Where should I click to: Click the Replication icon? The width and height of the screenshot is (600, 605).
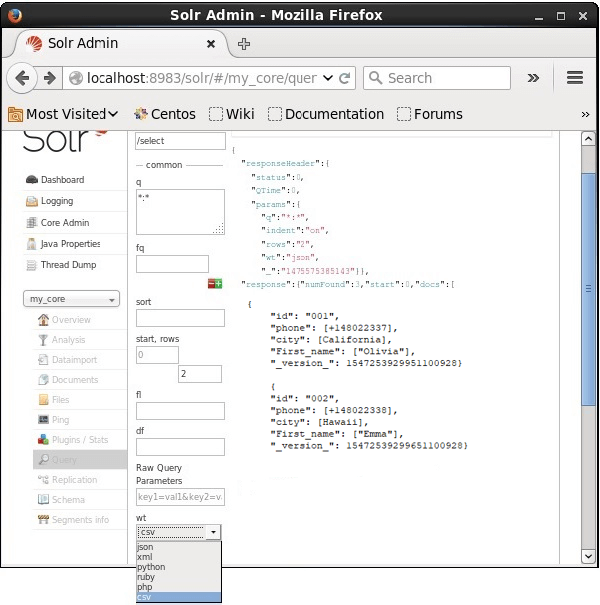43,480
